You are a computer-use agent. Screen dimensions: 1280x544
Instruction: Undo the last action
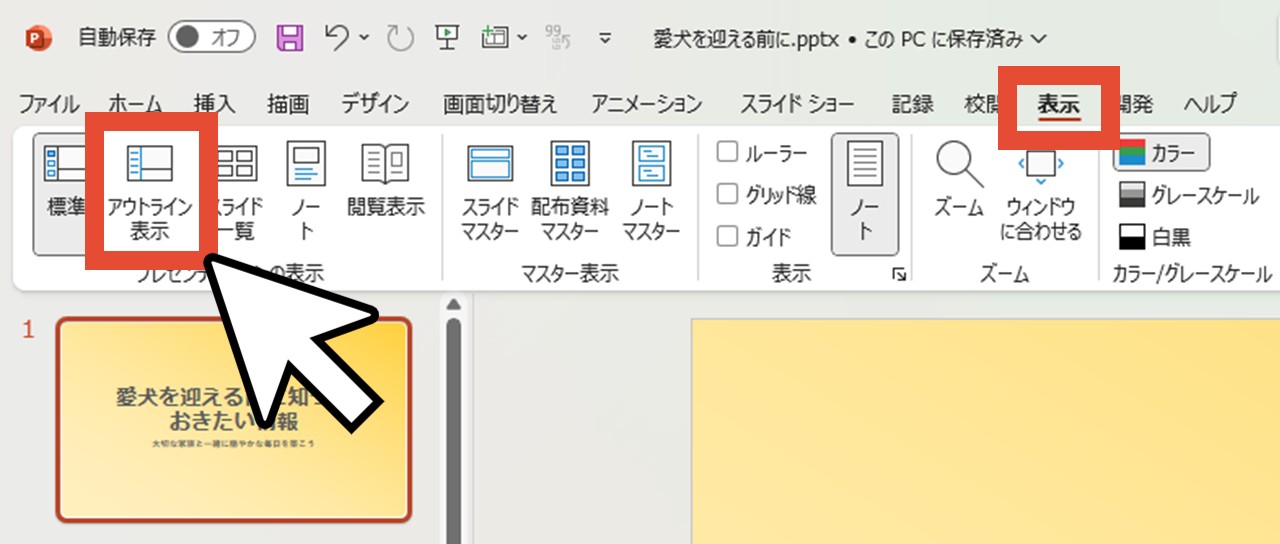tap(337, 38)
